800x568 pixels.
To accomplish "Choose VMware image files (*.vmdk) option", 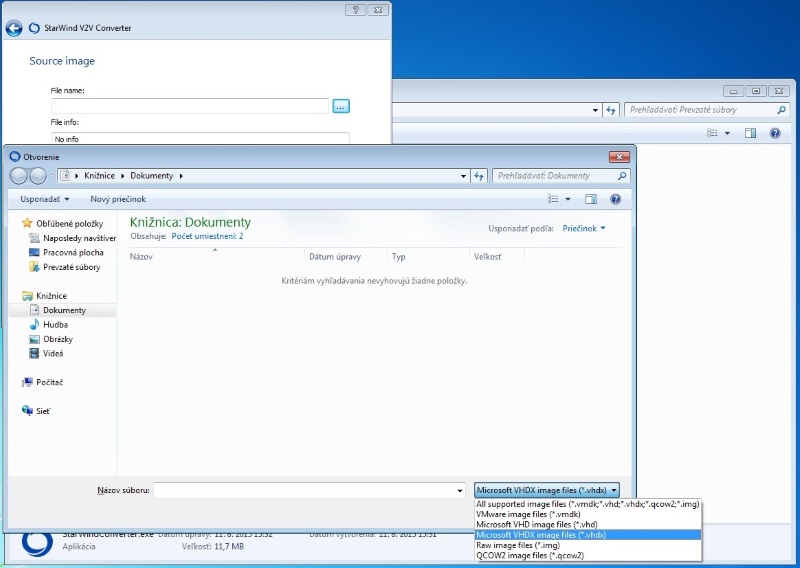I will (588, 514).
